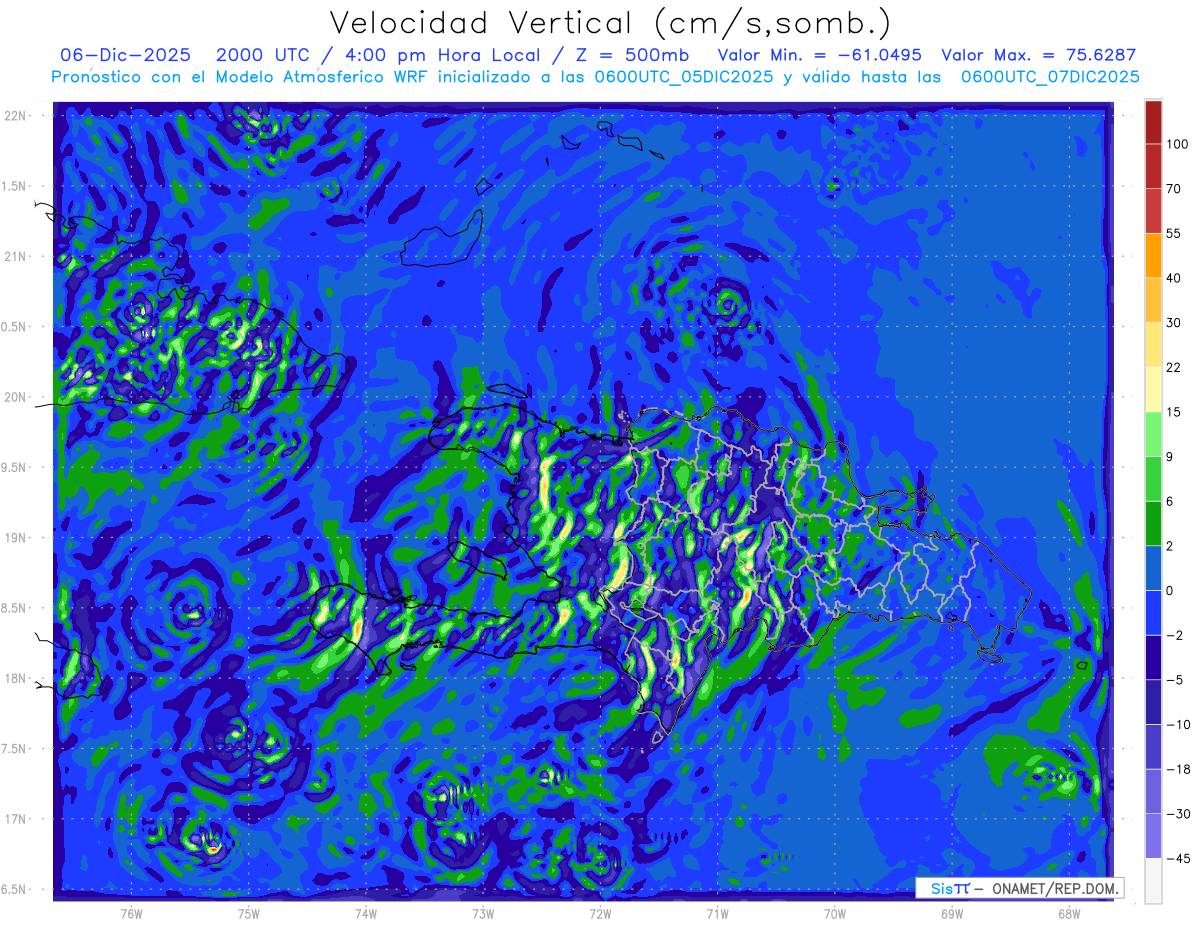Click the dark red color bar segment above 100

(x=1153, y=122)
